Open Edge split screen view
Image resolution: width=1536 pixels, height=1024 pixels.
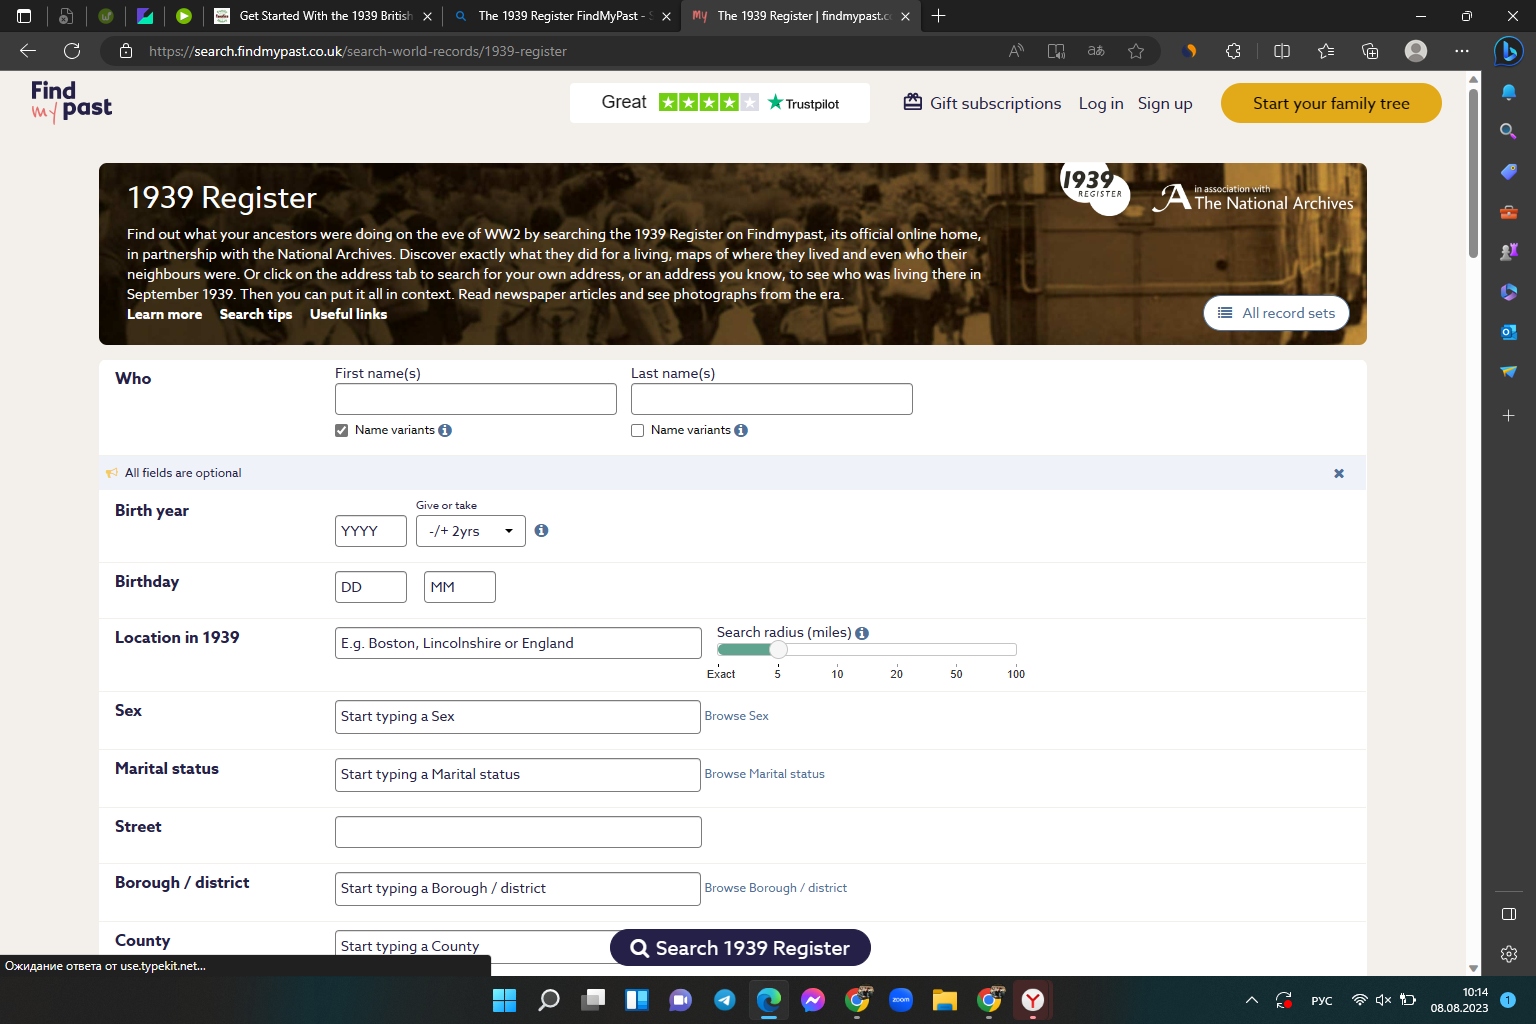1282,51
